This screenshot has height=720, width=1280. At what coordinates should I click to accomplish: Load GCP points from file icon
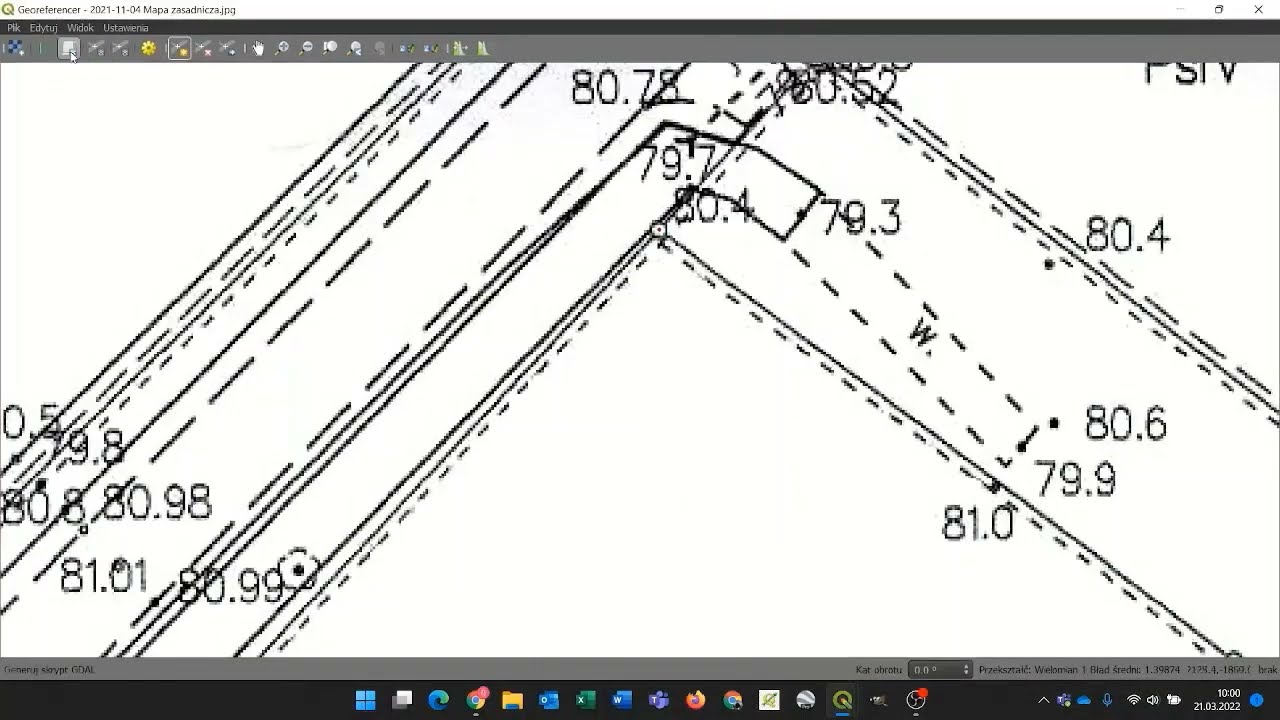click(96, 48)
